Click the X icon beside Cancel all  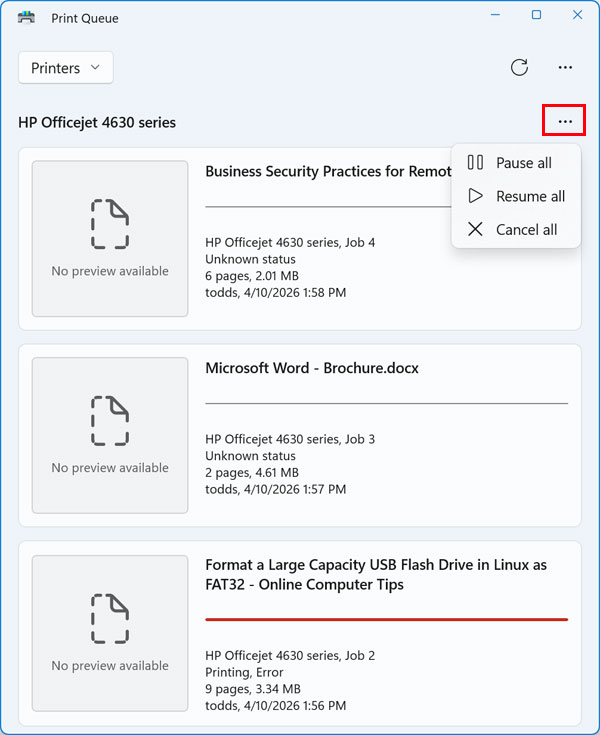(475, 229)
